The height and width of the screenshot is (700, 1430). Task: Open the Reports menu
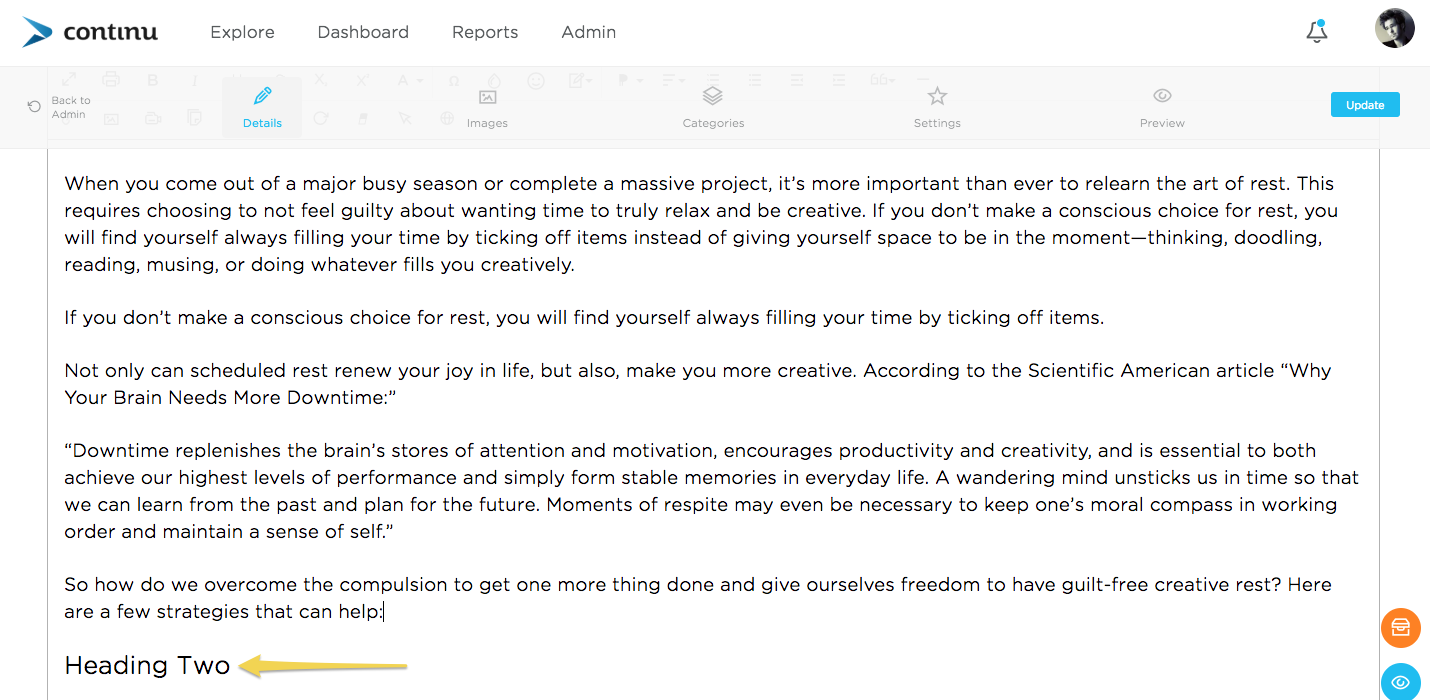click(485, 32)
